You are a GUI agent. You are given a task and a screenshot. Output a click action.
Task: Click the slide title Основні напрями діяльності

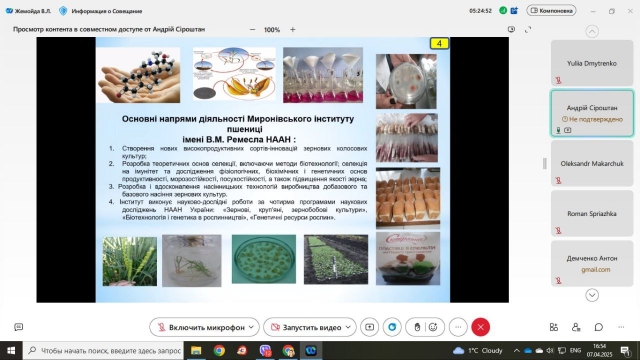tap(238, 129)
